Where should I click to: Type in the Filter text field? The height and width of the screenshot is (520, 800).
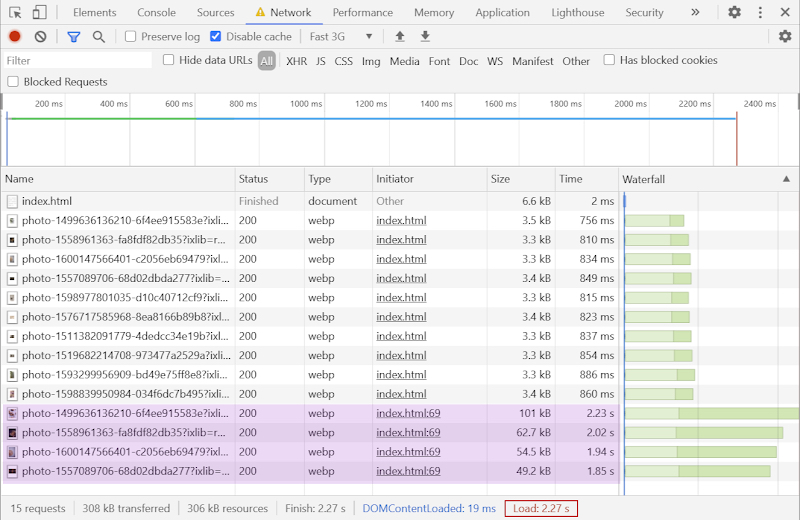[x=78, y=61]
